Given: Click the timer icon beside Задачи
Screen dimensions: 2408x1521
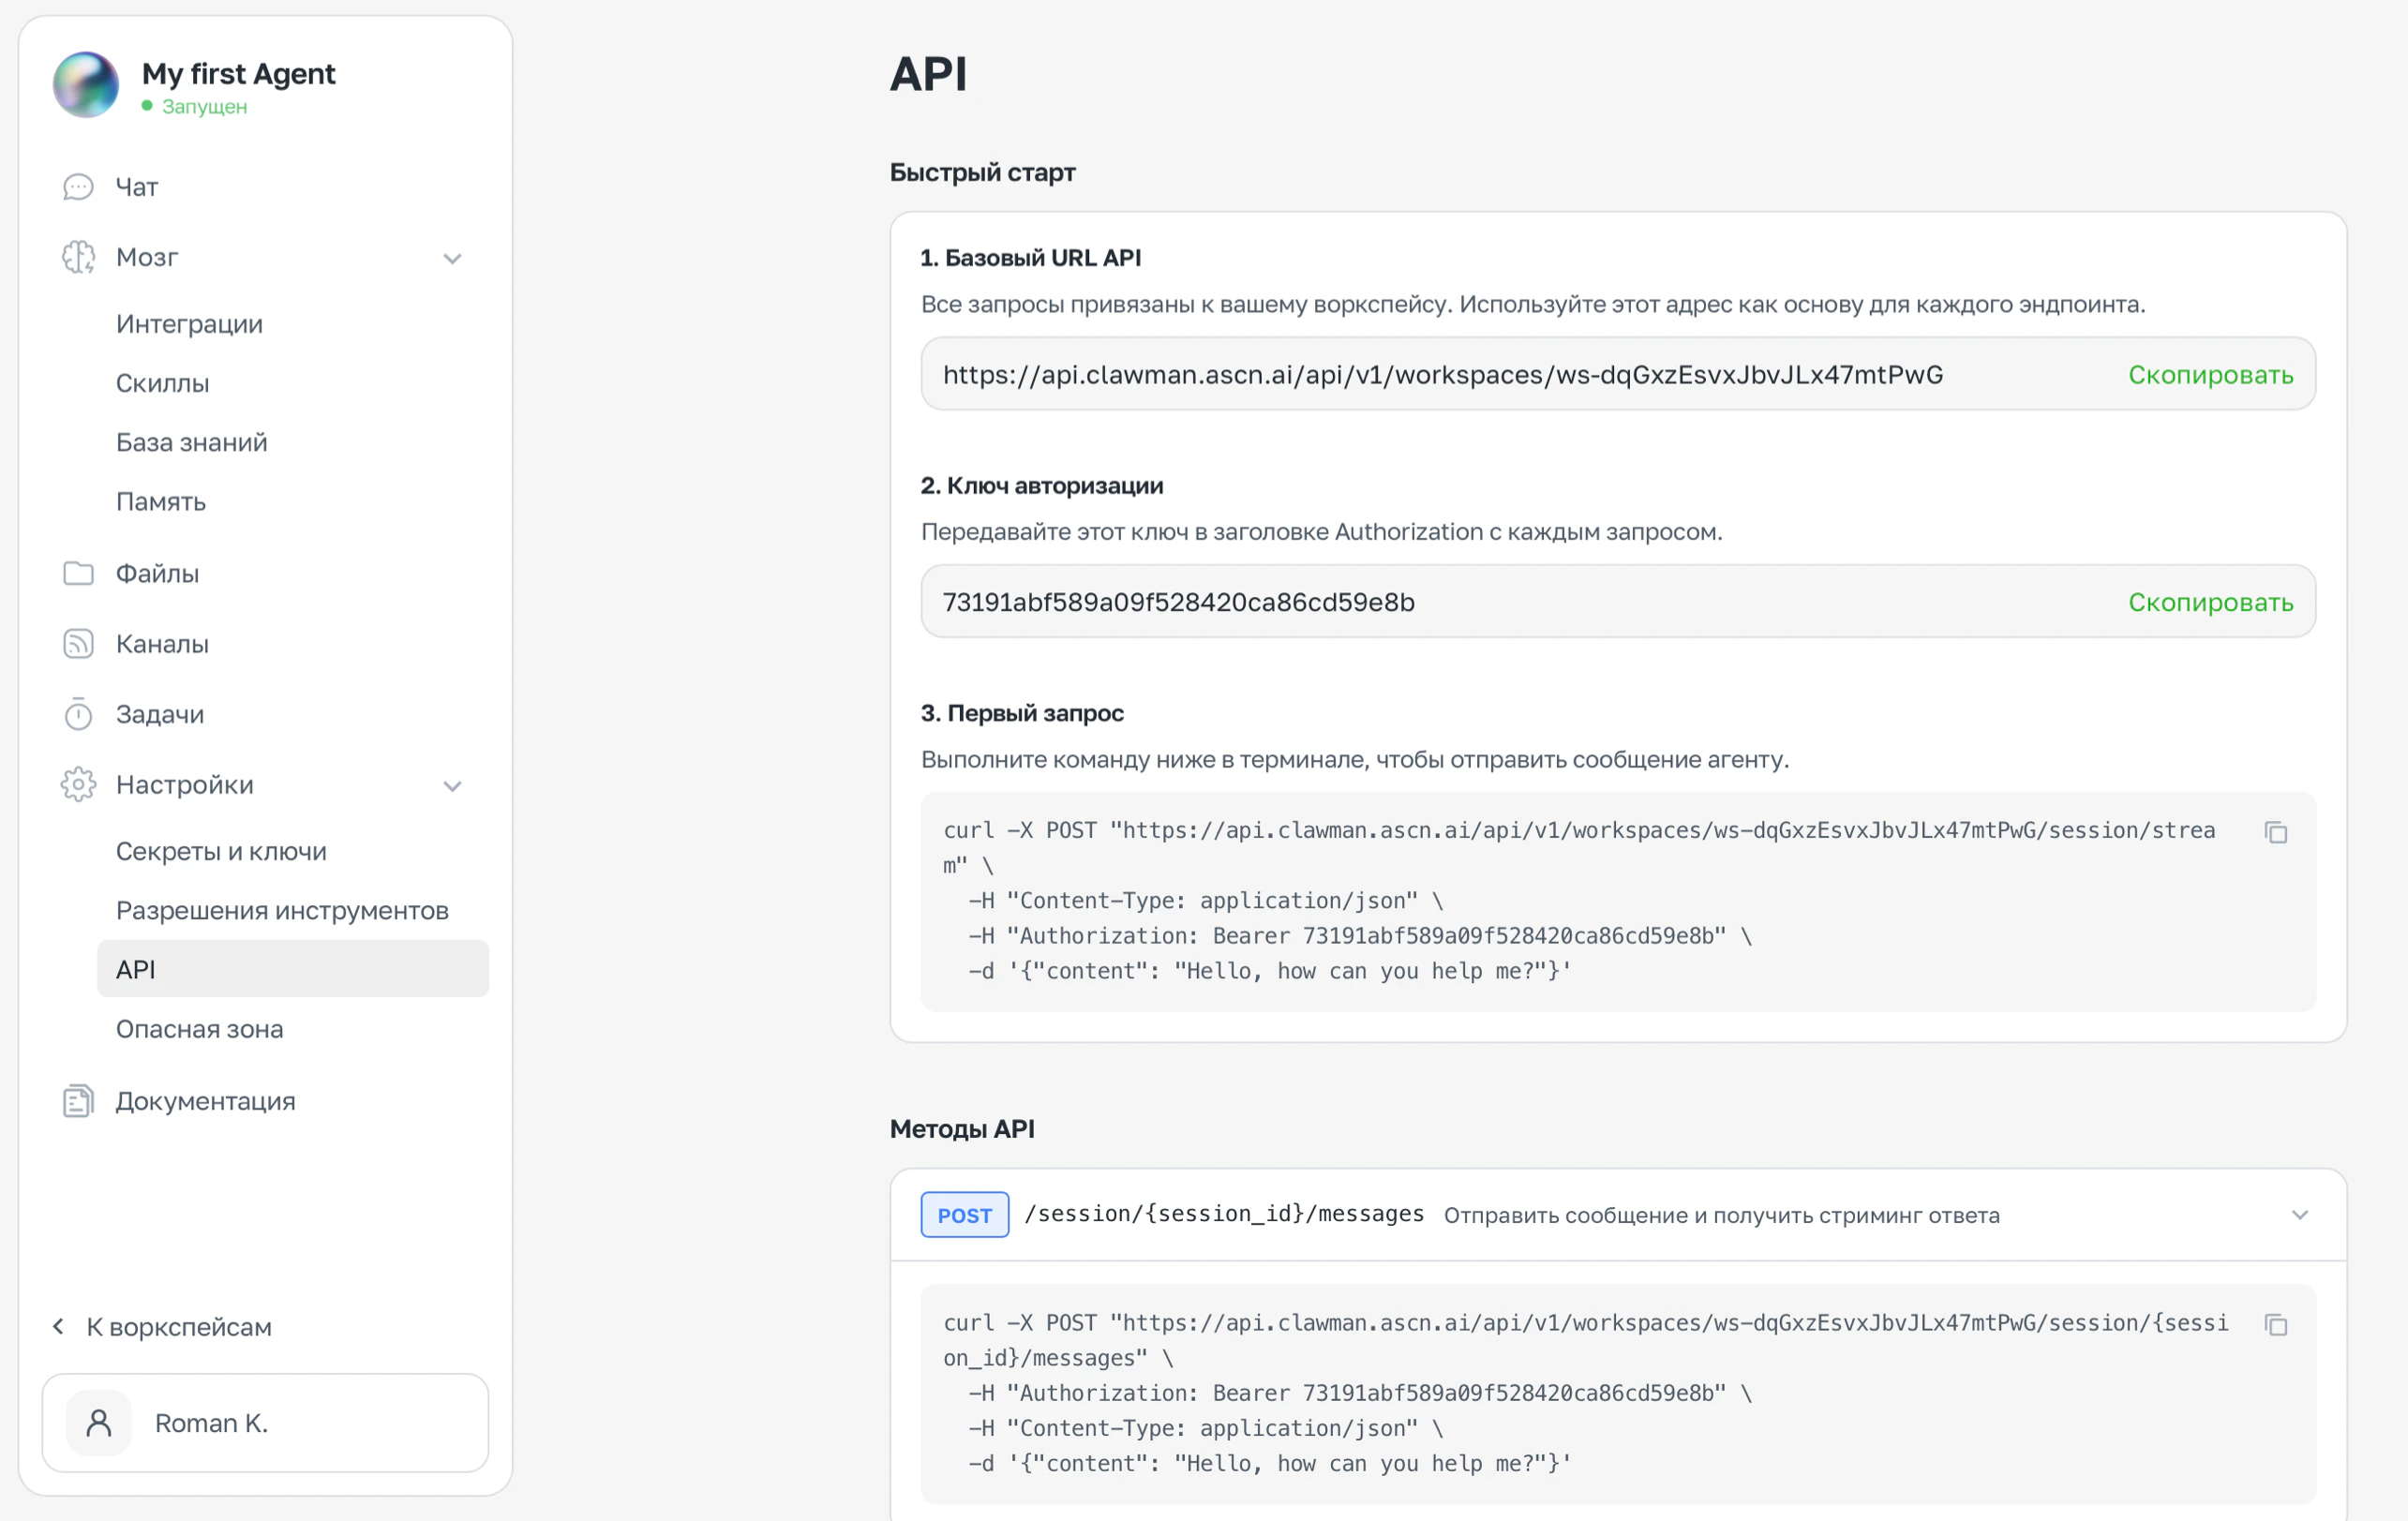Looking at the screenshot, I should [x=78, y=714].
